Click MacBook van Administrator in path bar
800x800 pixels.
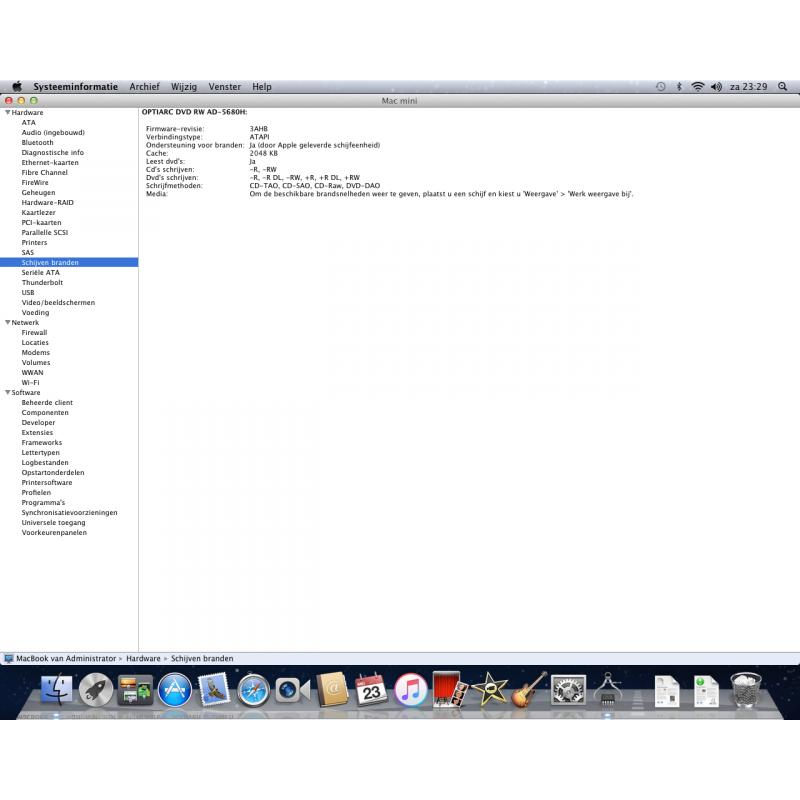[x=66, y=659]
